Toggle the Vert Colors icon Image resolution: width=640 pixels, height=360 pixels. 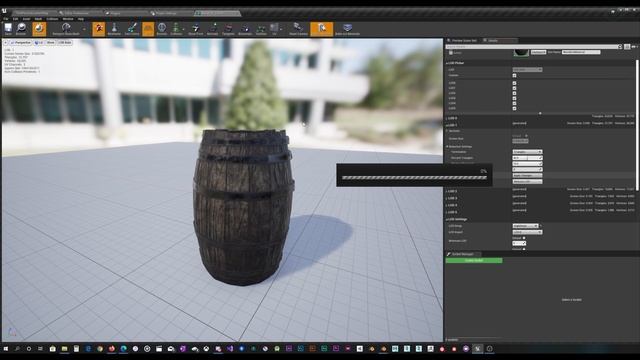coord(132,29)
